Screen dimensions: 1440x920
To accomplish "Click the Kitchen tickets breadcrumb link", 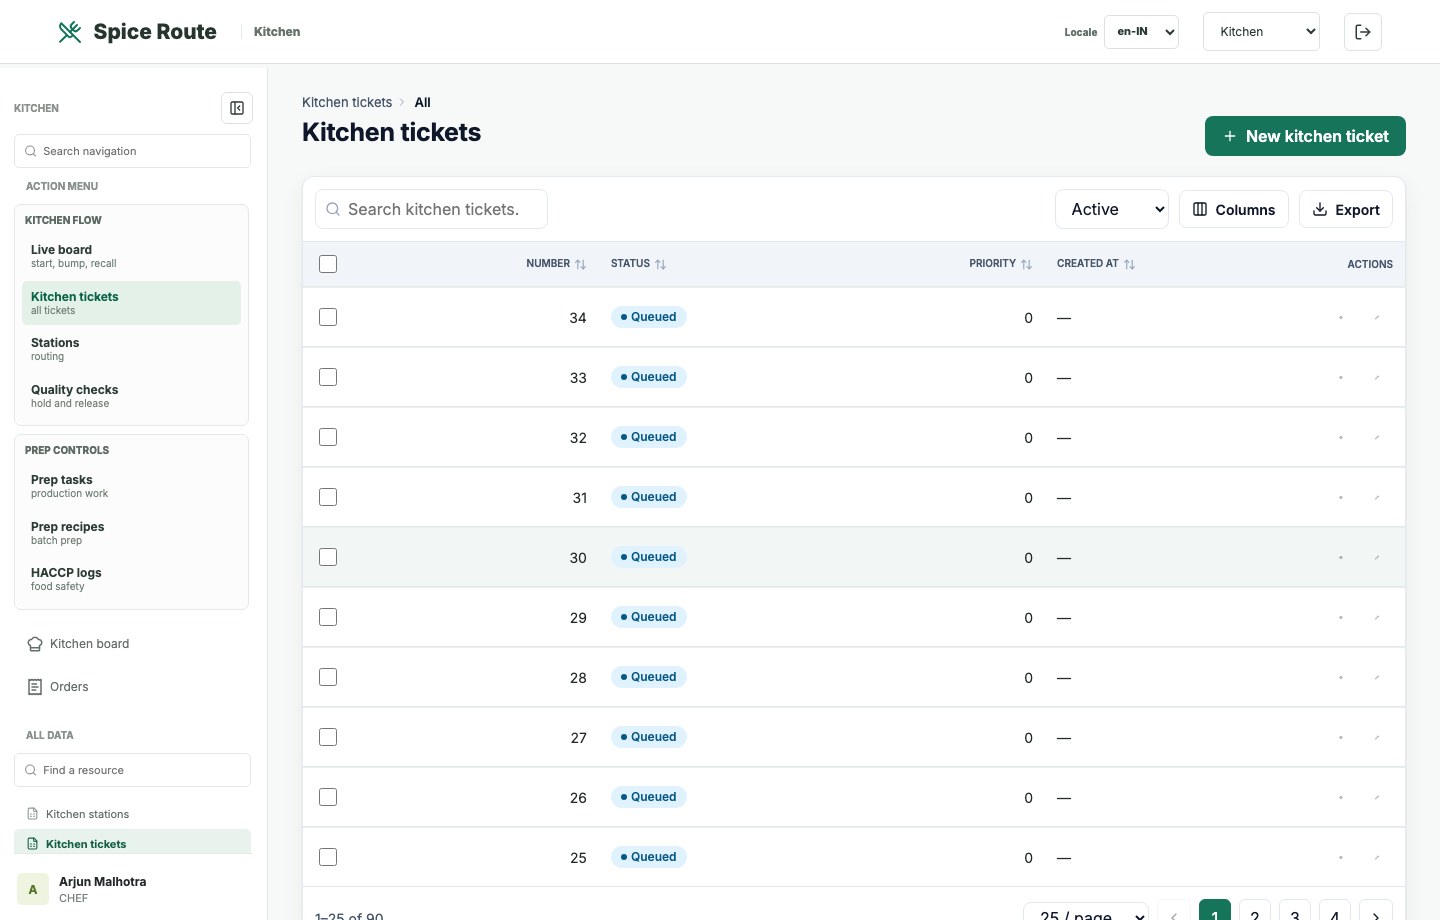I will [x=347, y=102].
